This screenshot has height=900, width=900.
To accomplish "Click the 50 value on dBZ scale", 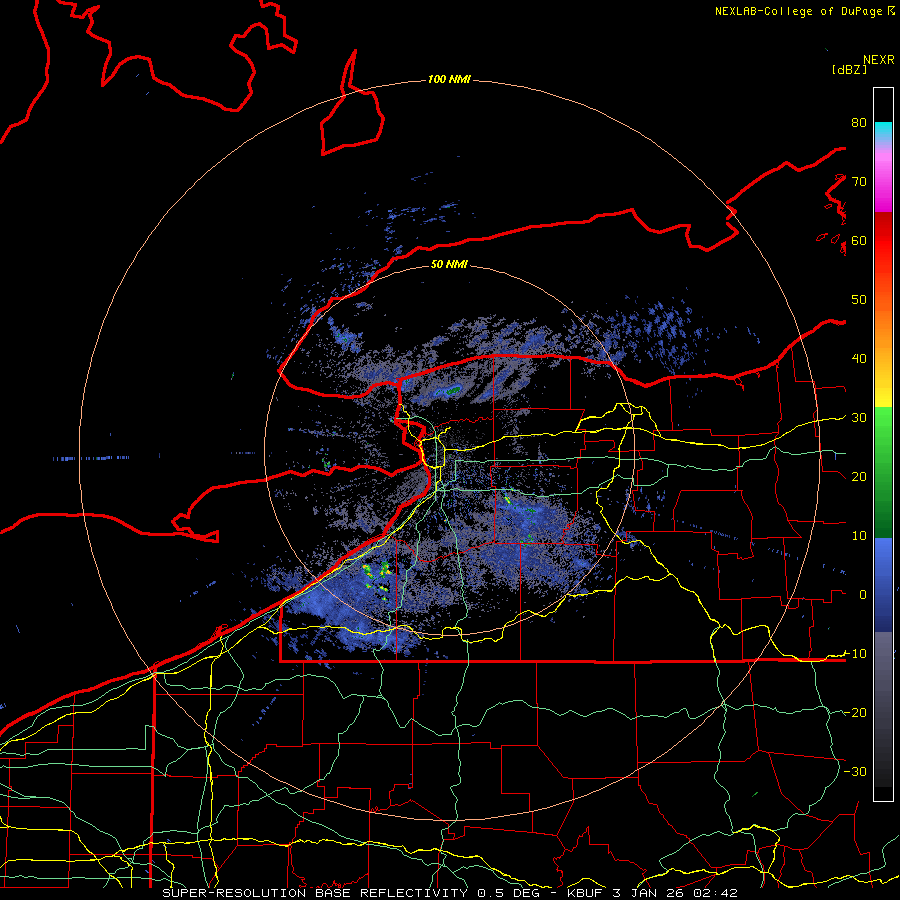I will click(859, 300).
